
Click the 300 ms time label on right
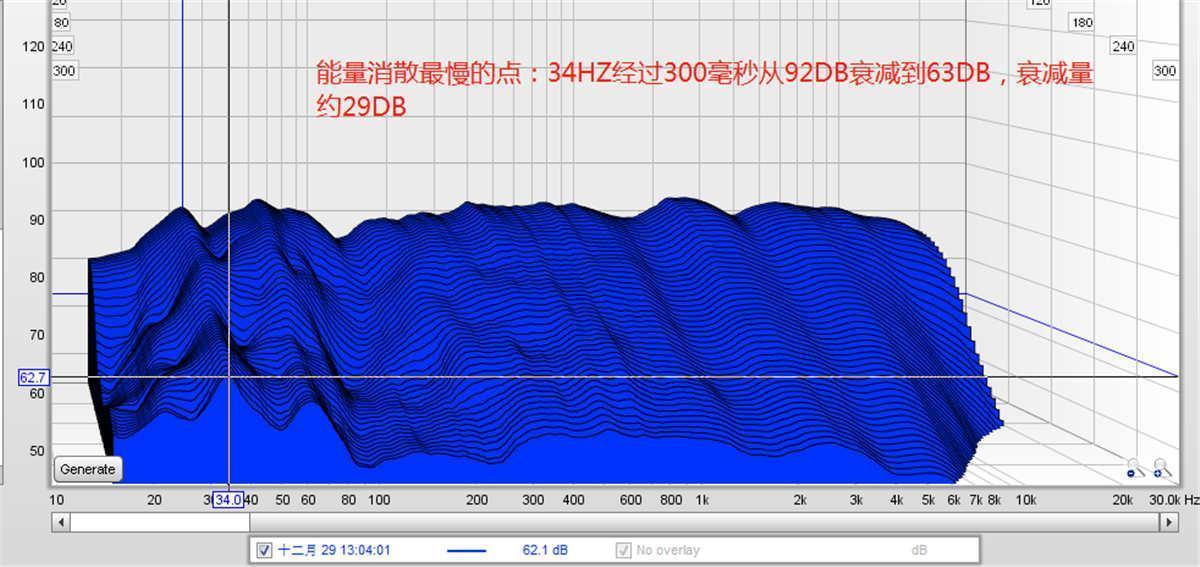click(1164, 71)
